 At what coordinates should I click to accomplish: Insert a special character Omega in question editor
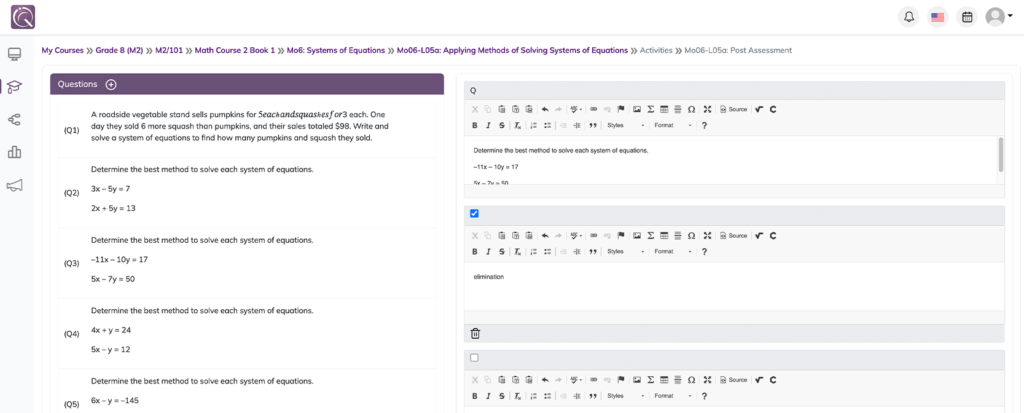(692, 109)
